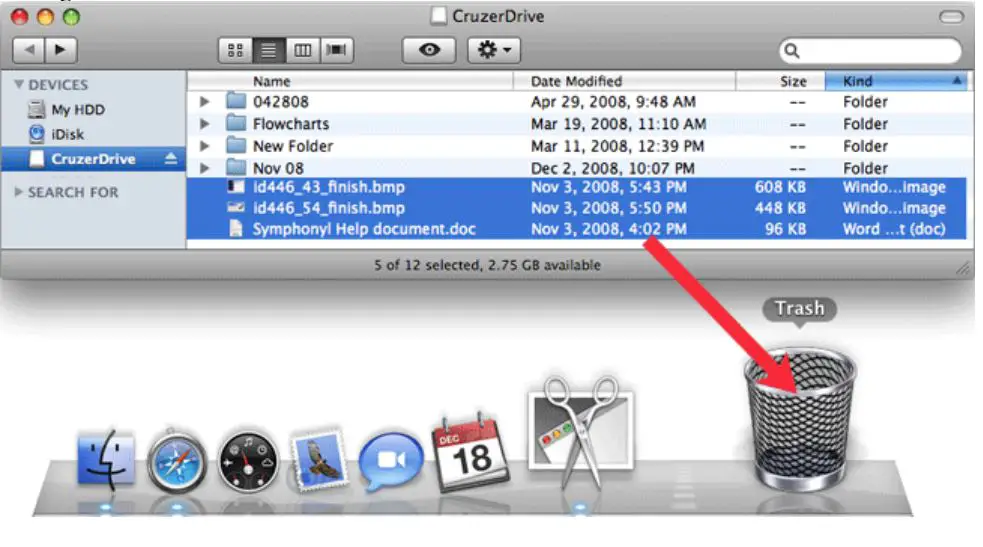Go back with the left arrow button

click(x=29, y=50)
